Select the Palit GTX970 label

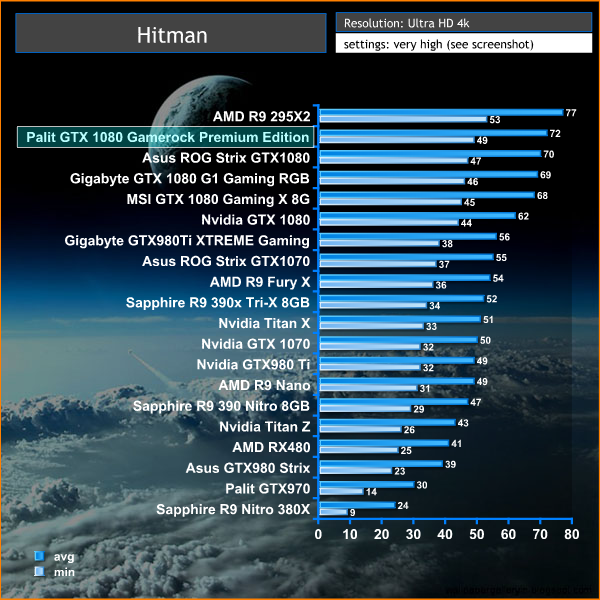267,489
